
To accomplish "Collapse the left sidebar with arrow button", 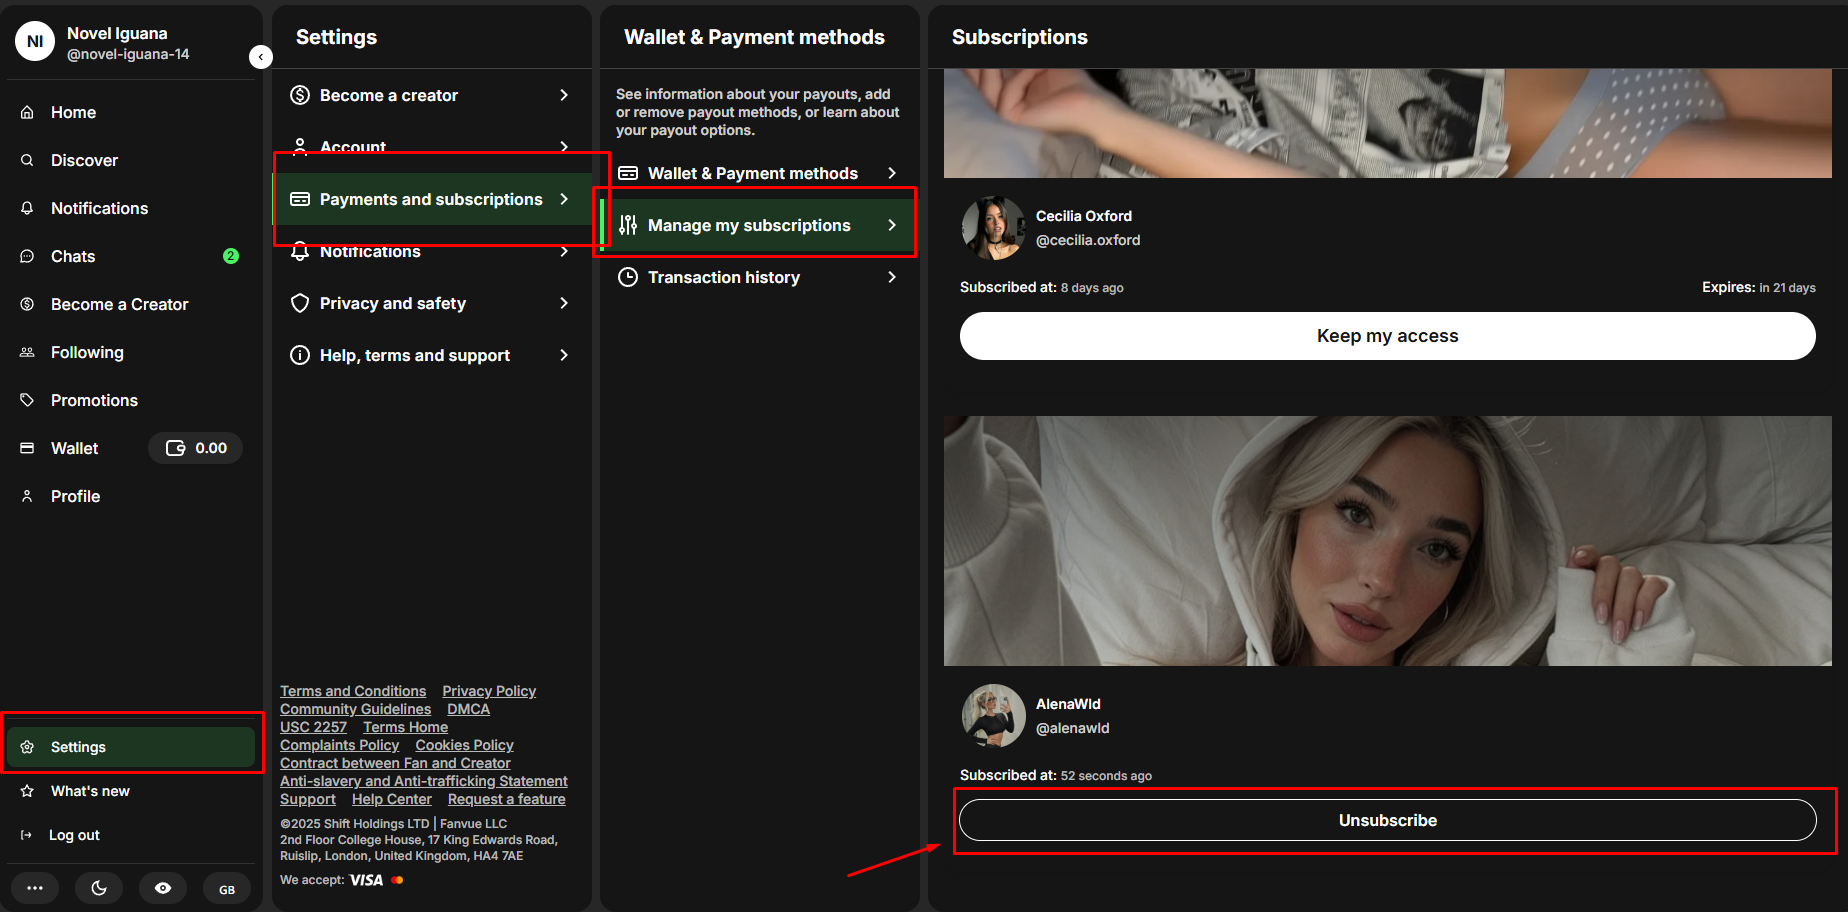I will coord(260,57).
